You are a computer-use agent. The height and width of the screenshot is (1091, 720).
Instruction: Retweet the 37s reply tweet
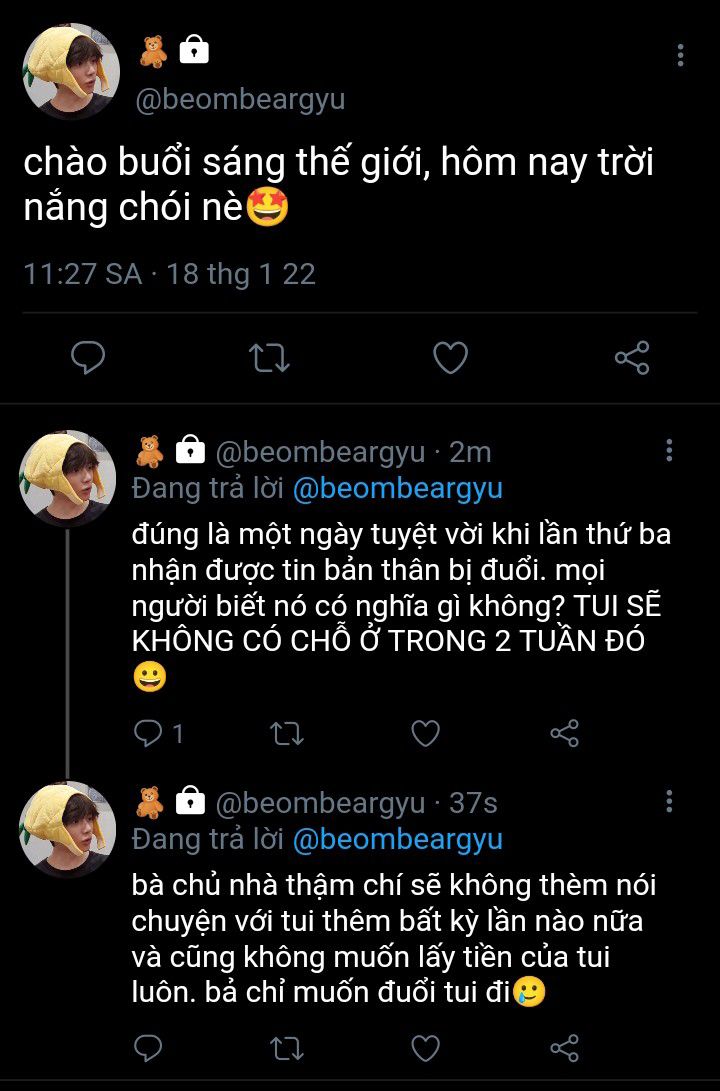(287, 1049)
